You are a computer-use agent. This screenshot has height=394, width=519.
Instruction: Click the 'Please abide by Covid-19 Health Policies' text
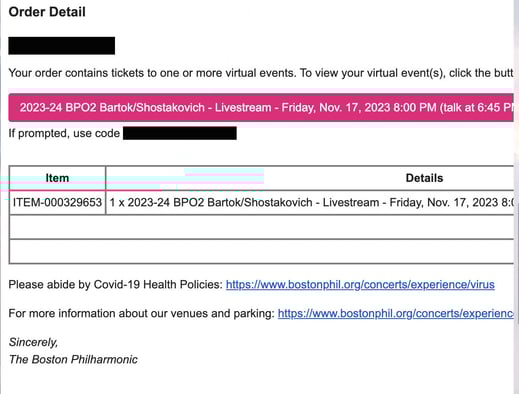(x=115, y=285)
